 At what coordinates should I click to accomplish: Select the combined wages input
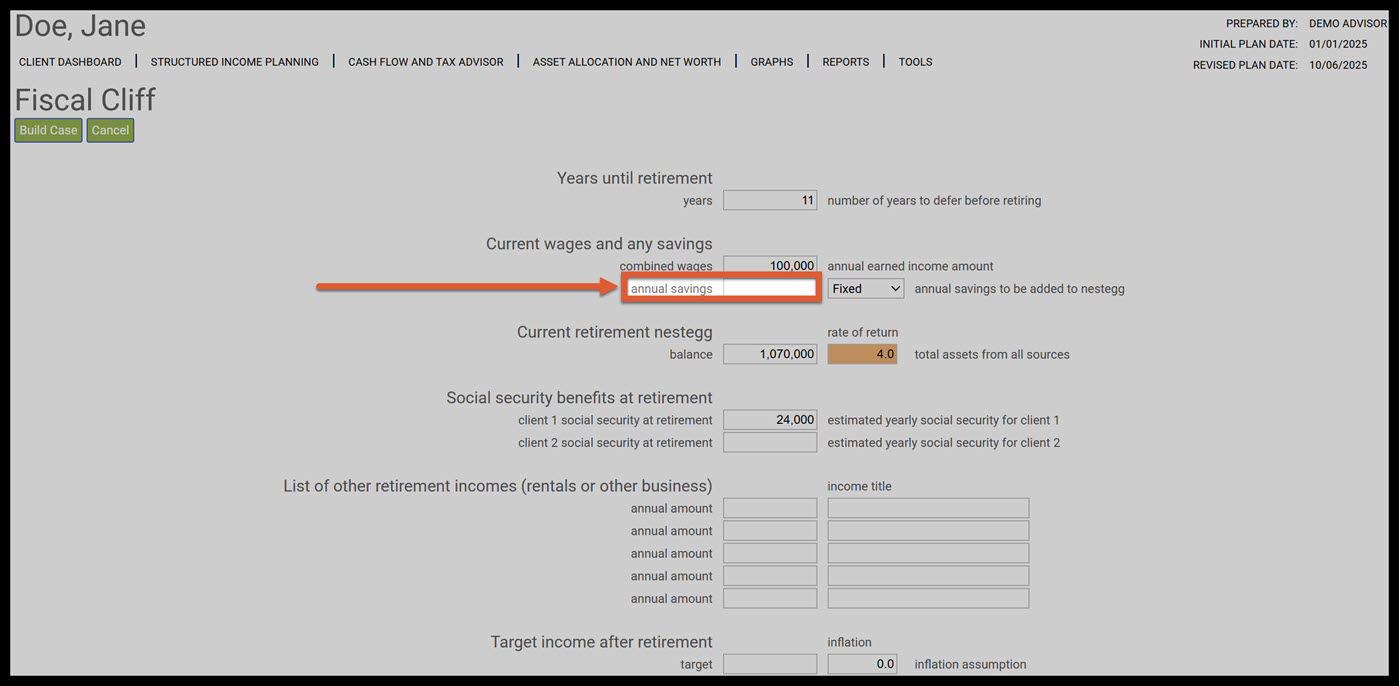770,264
